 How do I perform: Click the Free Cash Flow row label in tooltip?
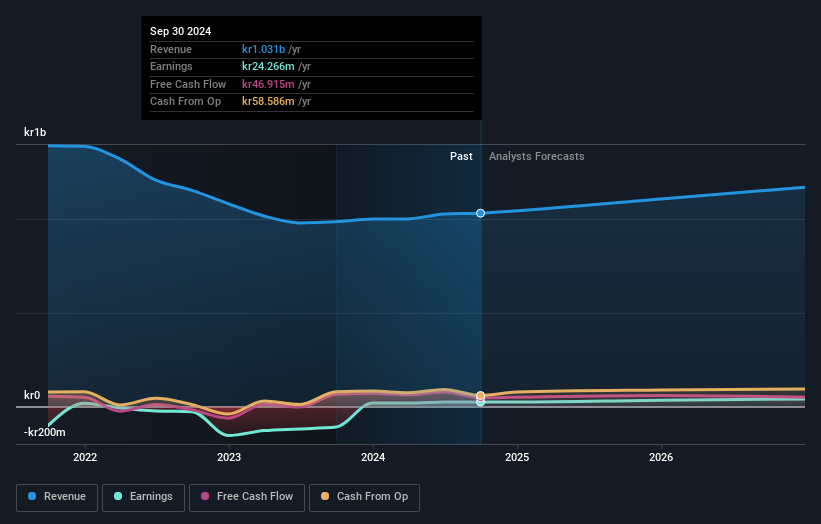click(x=188, y=84)
